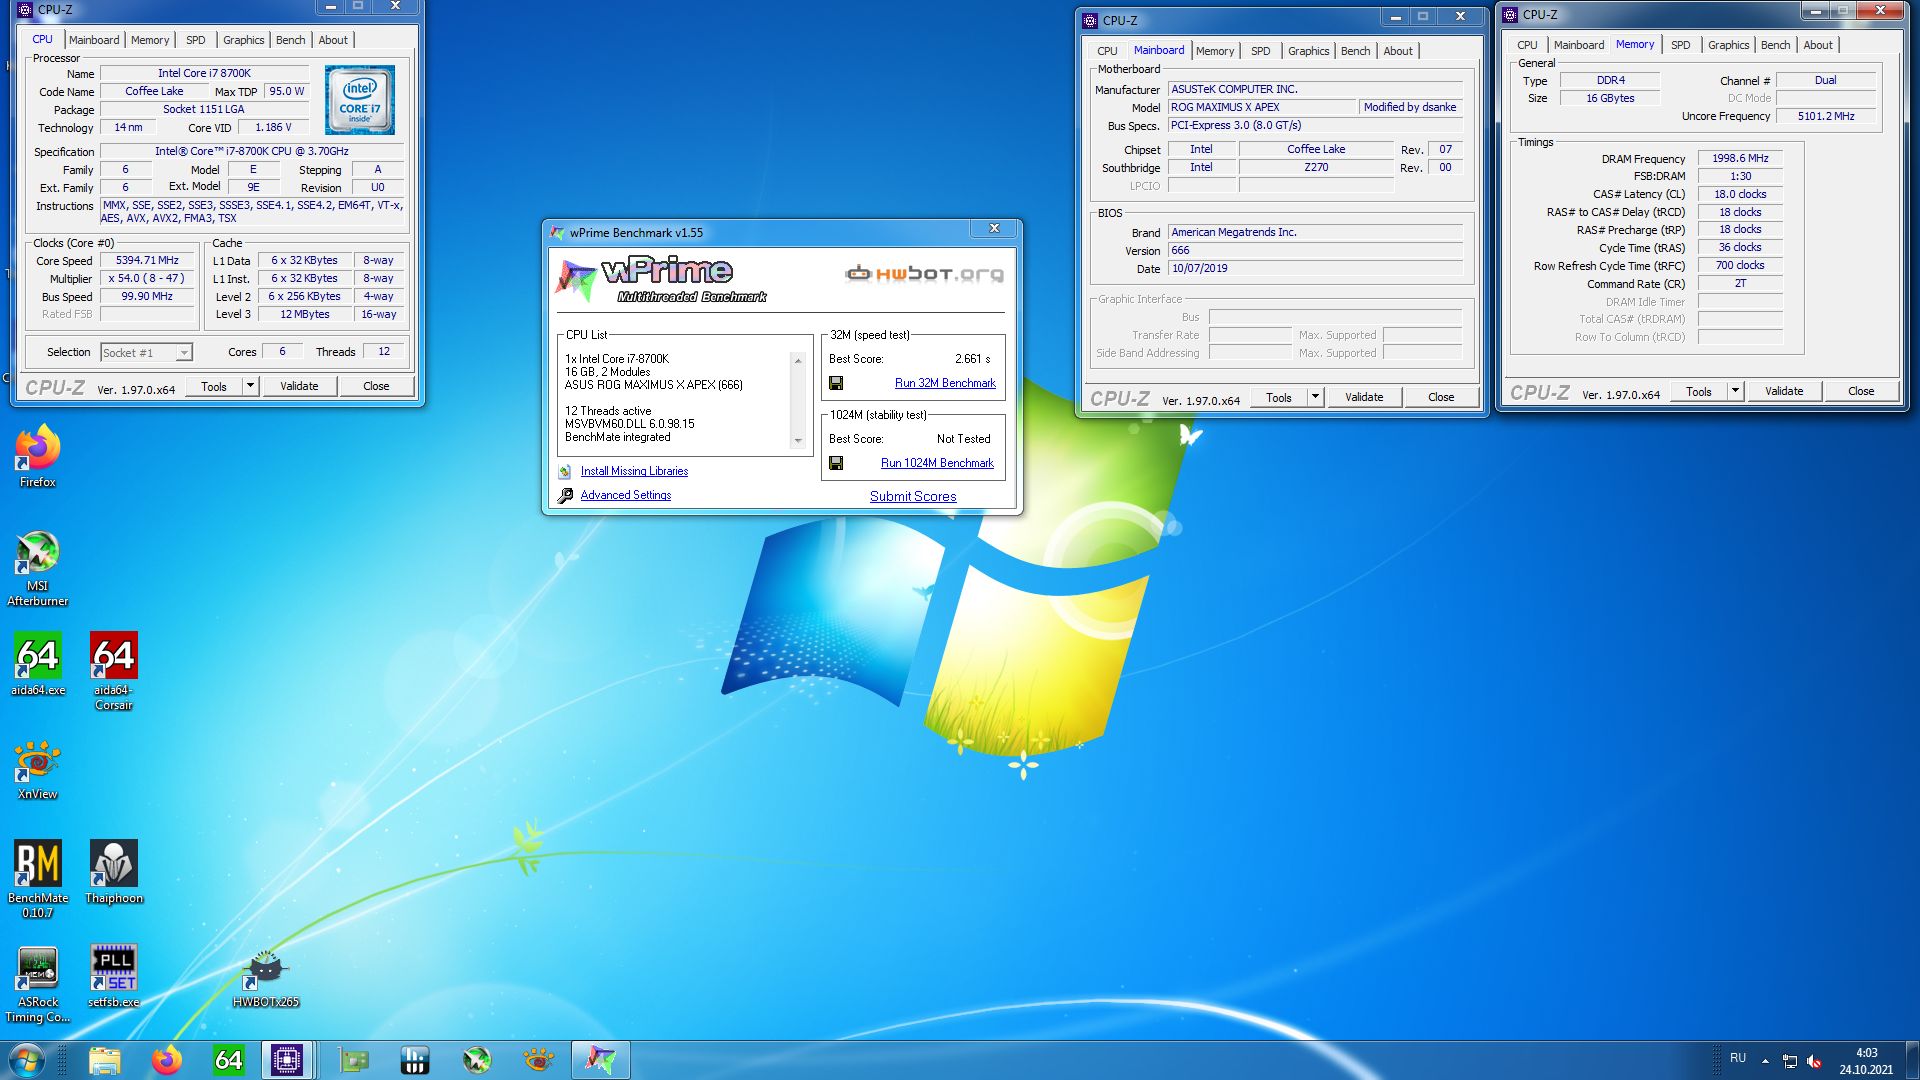Open the Windows Start menu

point(27,1060)
